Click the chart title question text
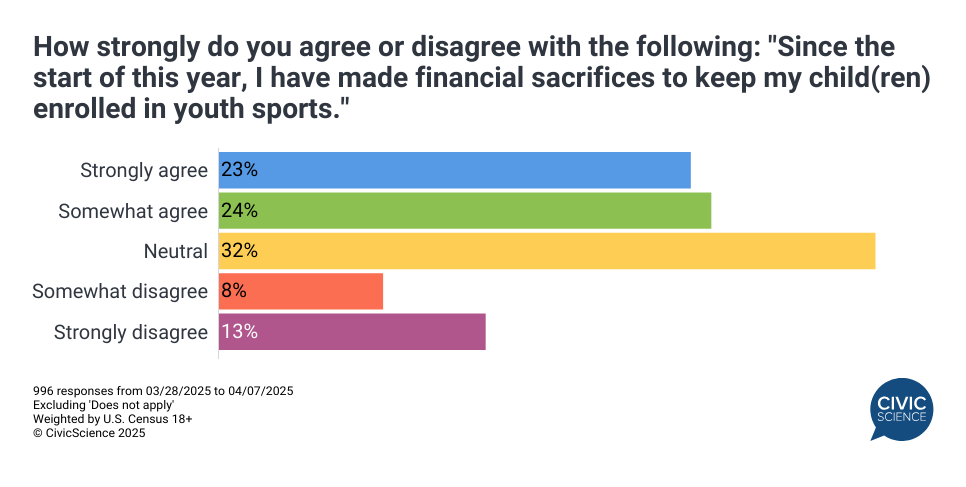Image resolution: width=966 pixels, height=487 pixels. pyautogui.click(x=480, y=77)
